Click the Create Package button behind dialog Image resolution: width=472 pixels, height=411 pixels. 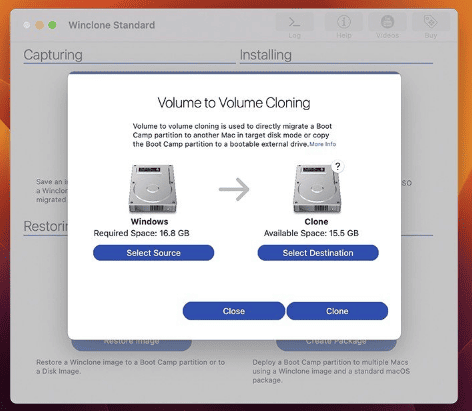coord(336,344)
